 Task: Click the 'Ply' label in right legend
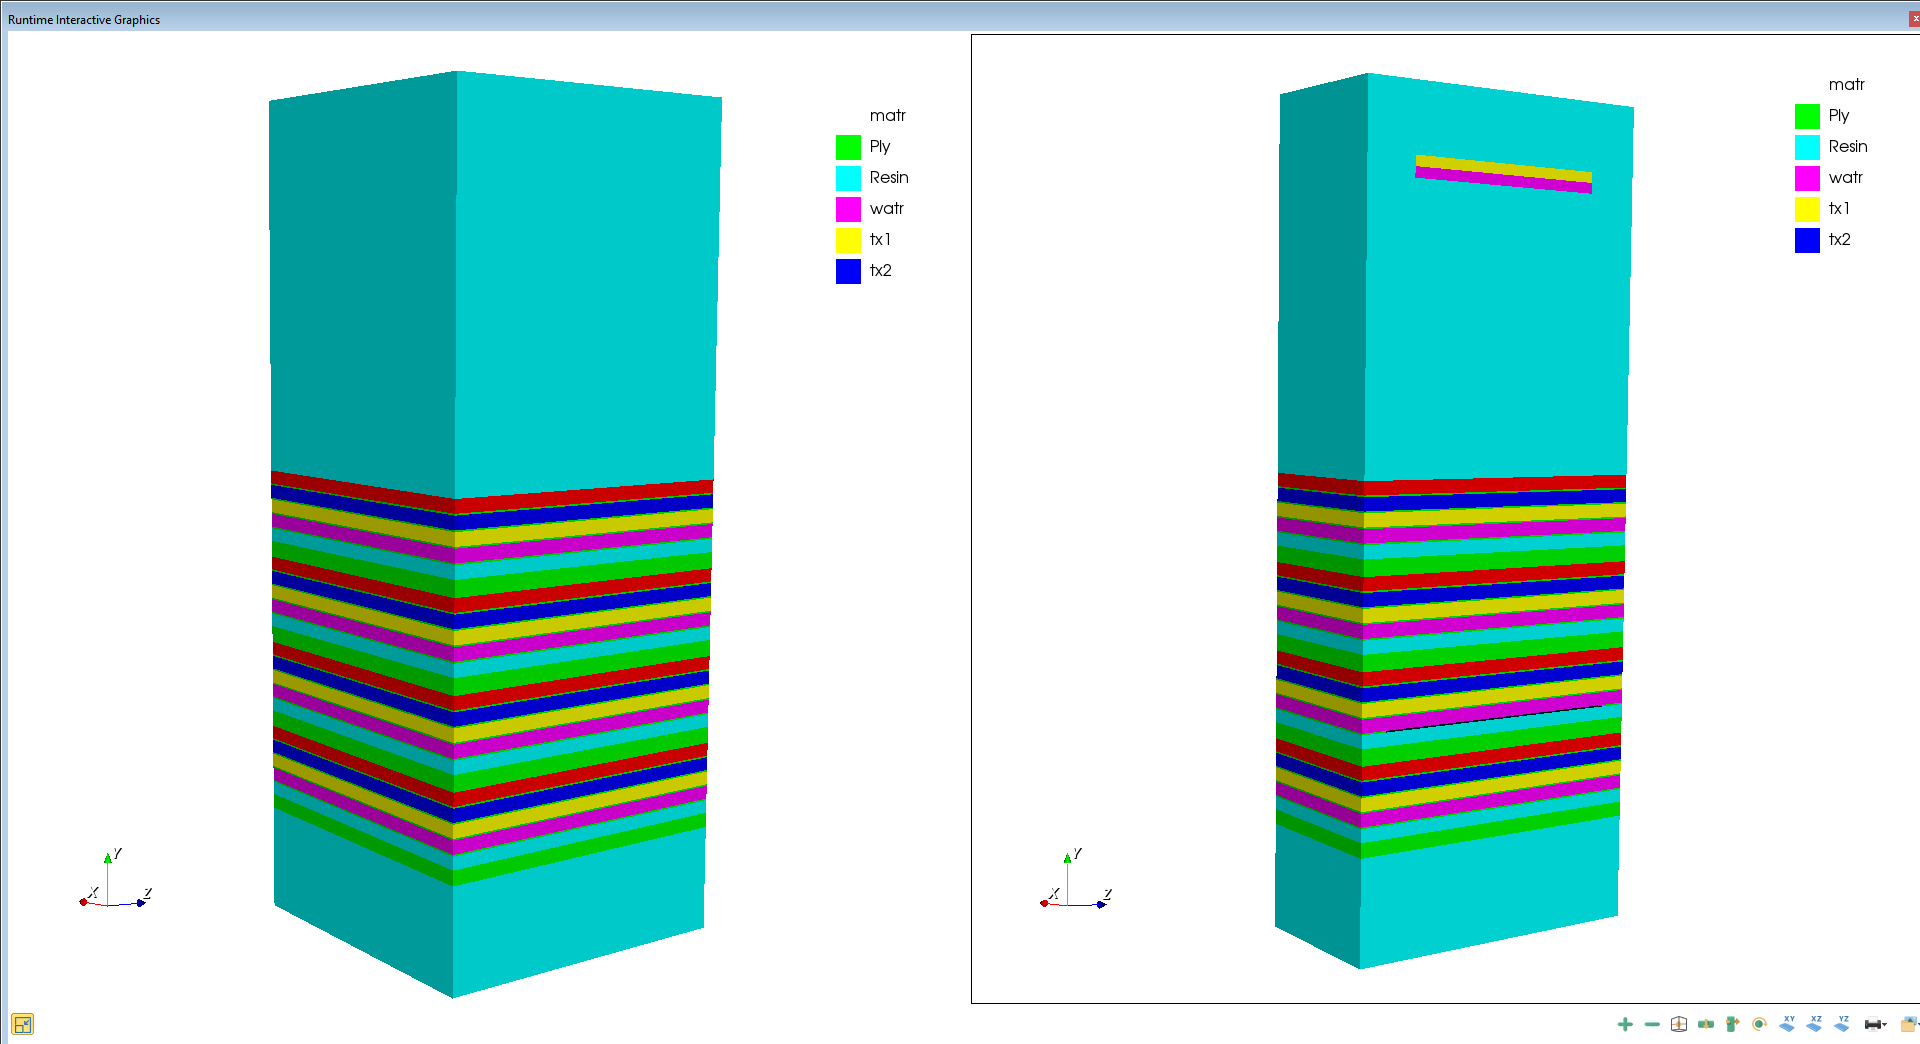click(1839, 116)
